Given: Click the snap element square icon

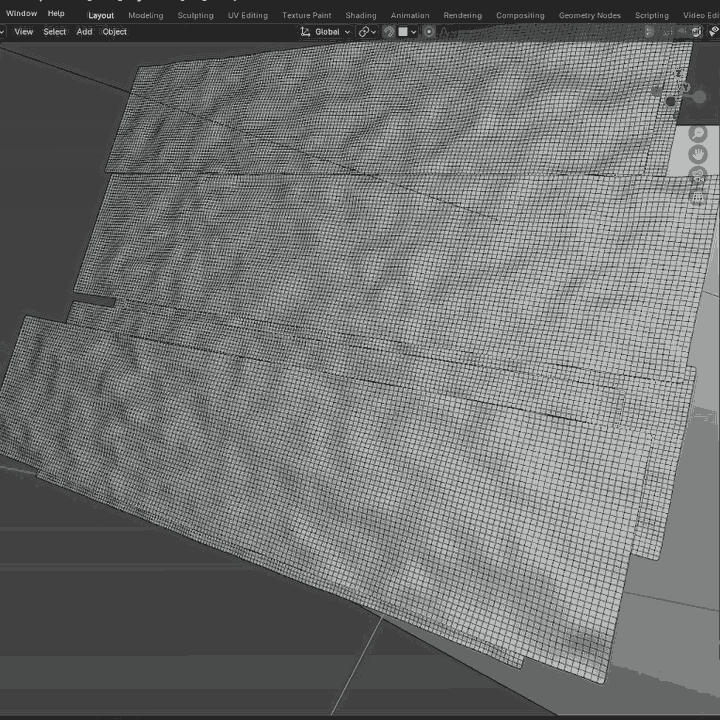Looking at the screenshot, I should 403,32.
